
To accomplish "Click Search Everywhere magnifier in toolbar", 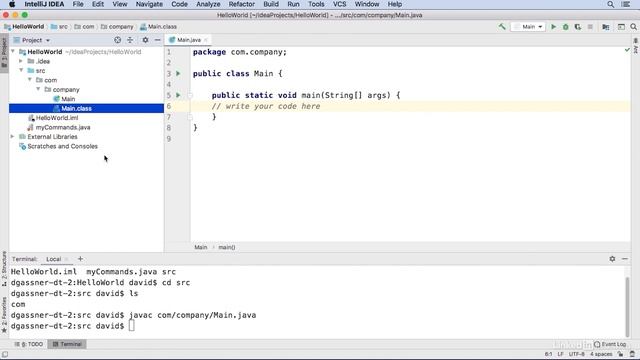I will (x=633, y=27).
